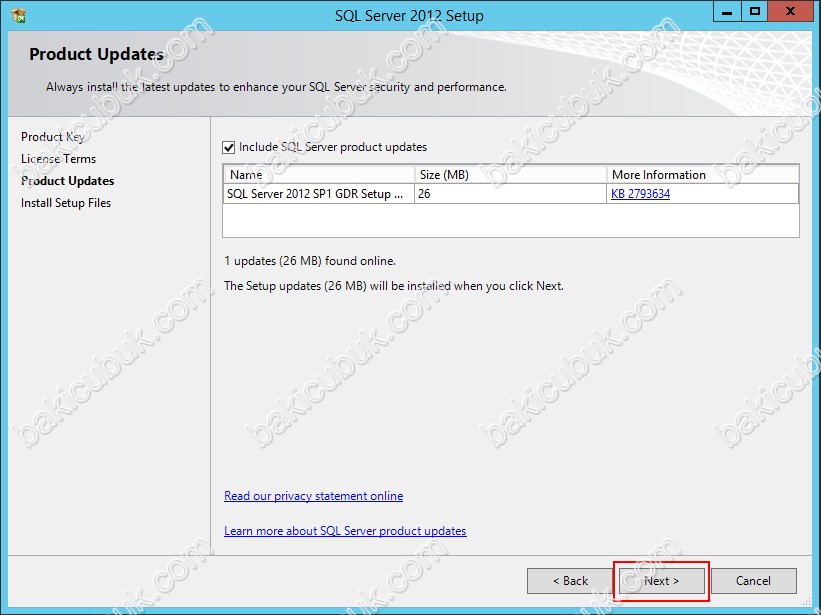Click 'The Setup updates (26 MB) will be installed' text

(394, 286)
